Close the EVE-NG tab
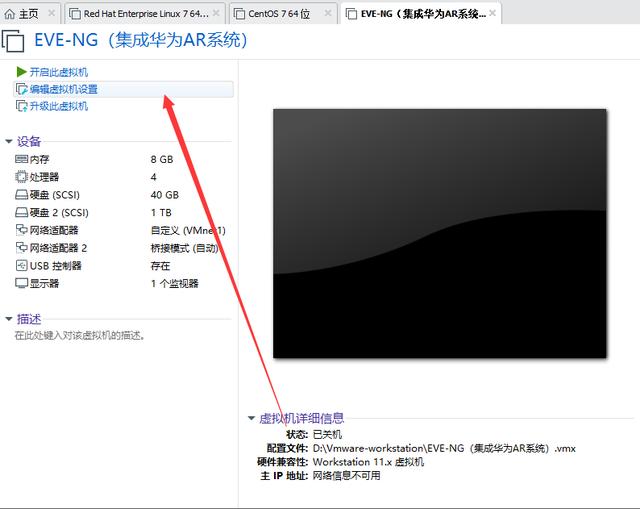The height and width of the screenshot is (509, 640). [x=493, y=13]
